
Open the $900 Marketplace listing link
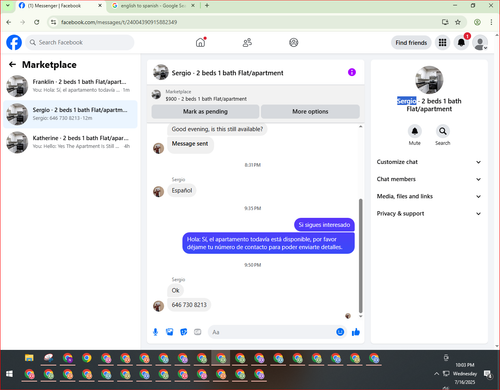(206, 99)
